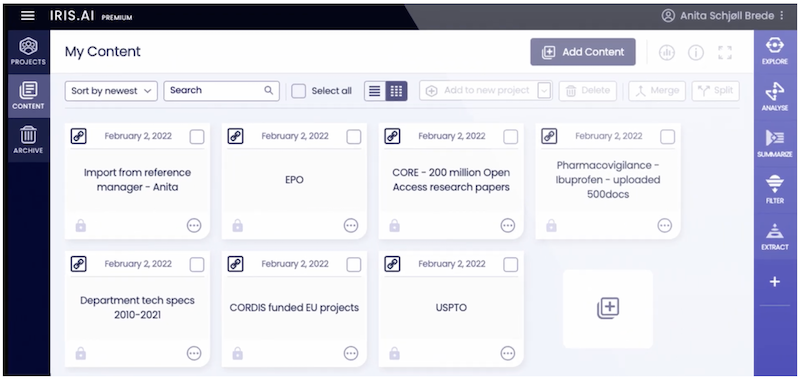Switch to grid view layout
Image resolution: width=800 pixels, height=379 pixels.
(x=396, y=91)
